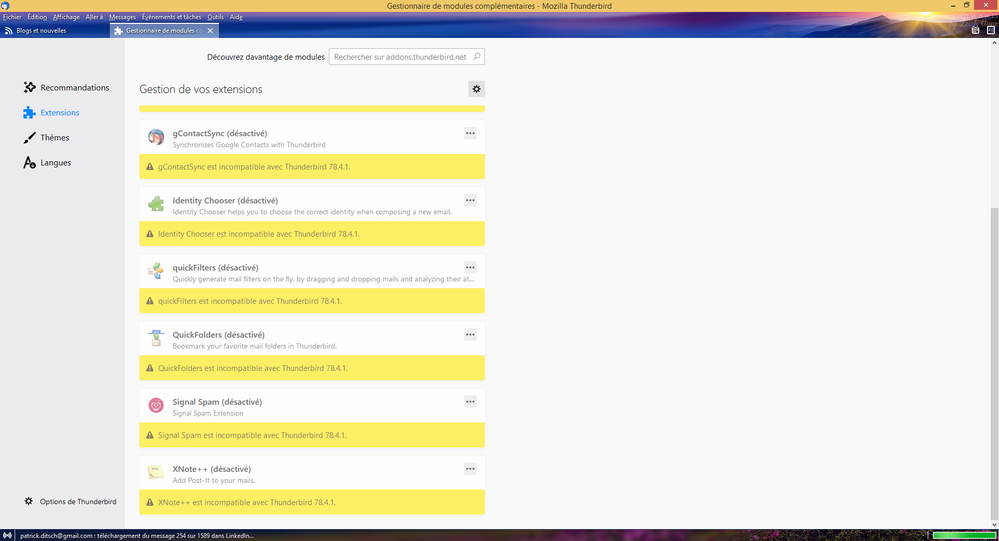Click the Signal Spam incompatible warning message
Screen dimensions: 999x541
[x=252, y=435]
